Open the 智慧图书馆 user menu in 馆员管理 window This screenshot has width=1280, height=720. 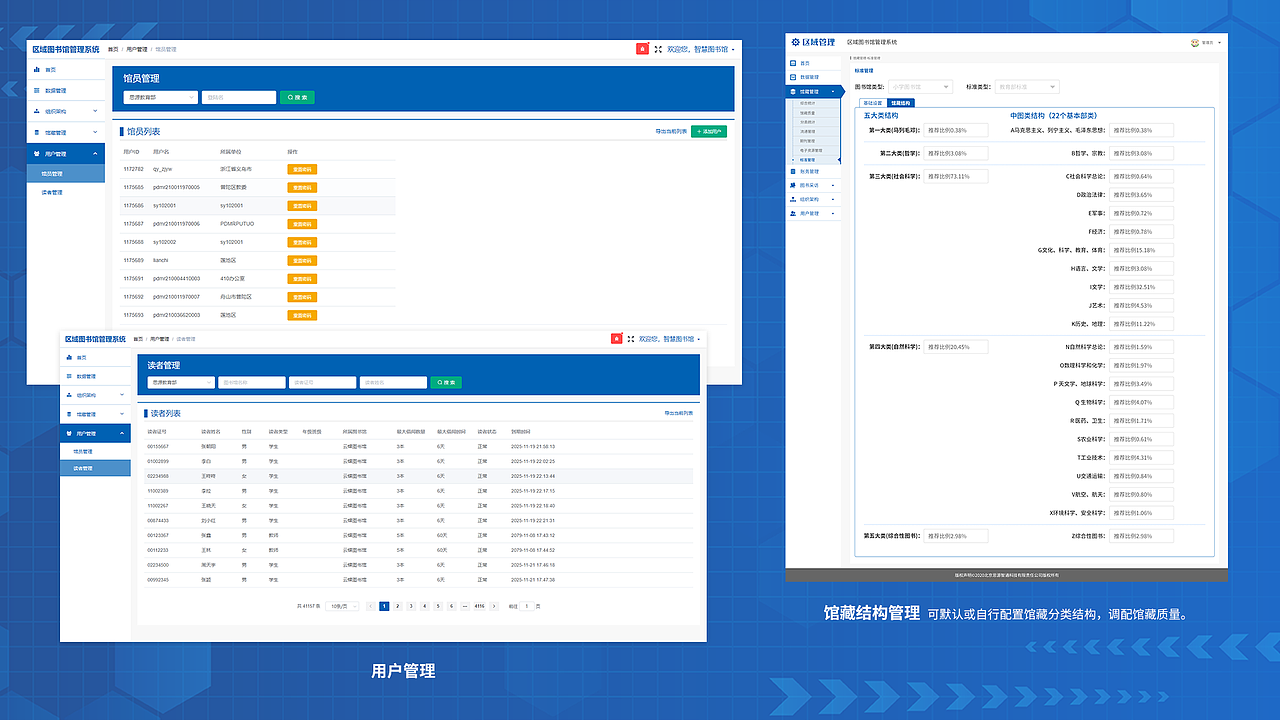[x=700, y=49]
